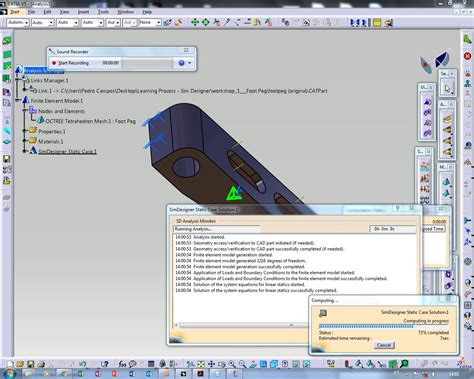Image resolution: width=474 pixels, height=379 pixels.
Task: Open the Insert menu
Action: click(83, 12)
